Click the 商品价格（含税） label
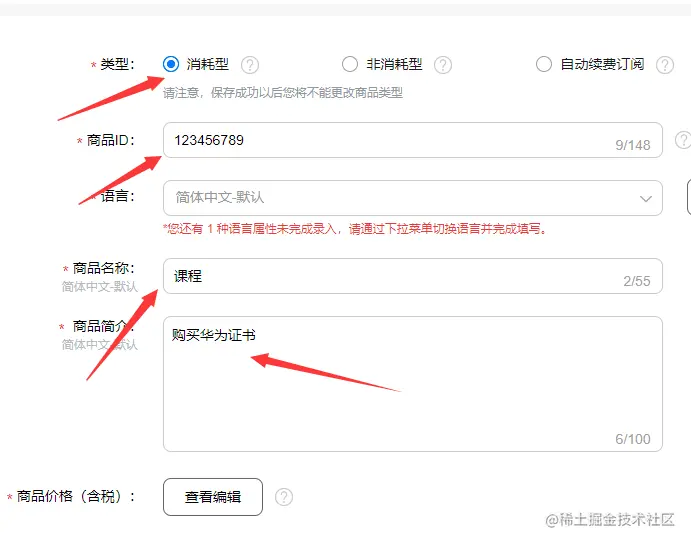This screenshot has height=544, width=691. [x=75, y=496]
